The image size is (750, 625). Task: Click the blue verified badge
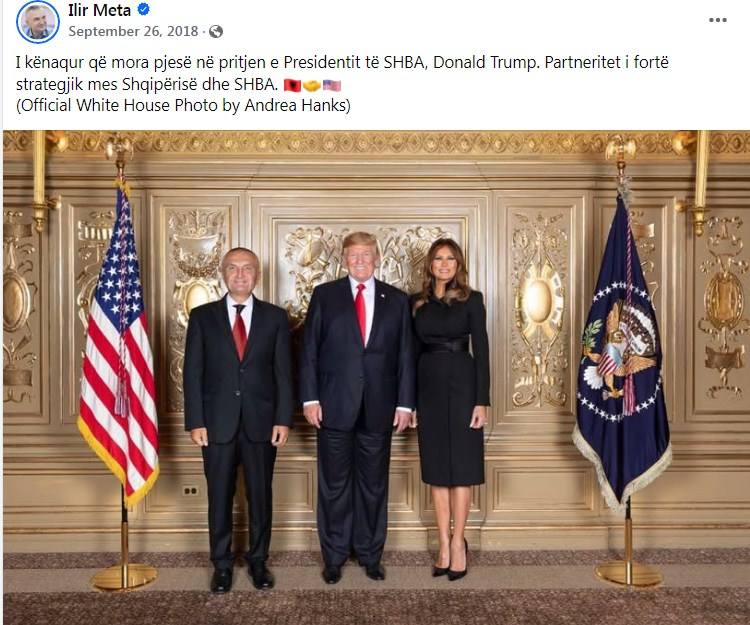[143, 9]
